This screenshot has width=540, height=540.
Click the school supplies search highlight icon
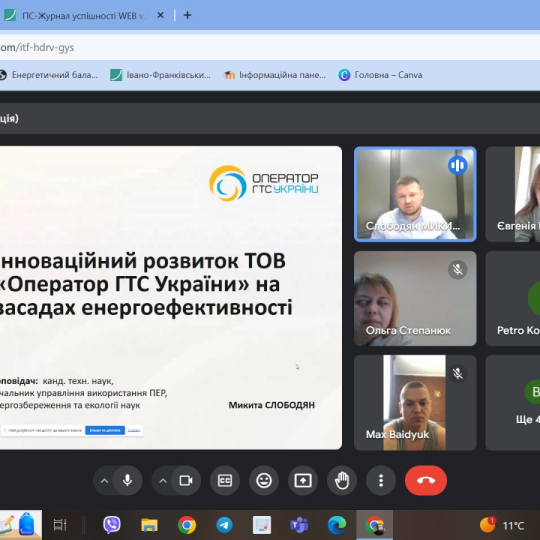pos(21,525)
